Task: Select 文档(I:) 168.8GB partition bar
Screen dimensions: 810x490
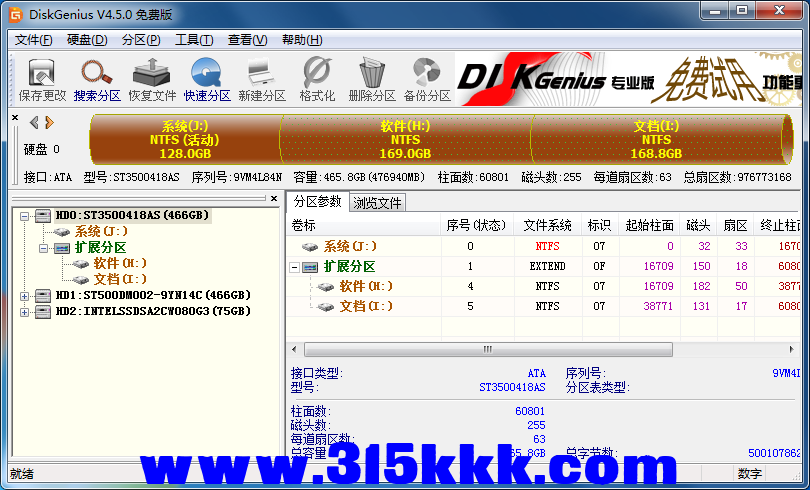Action: pyautogui.click(x=656, y=139)
